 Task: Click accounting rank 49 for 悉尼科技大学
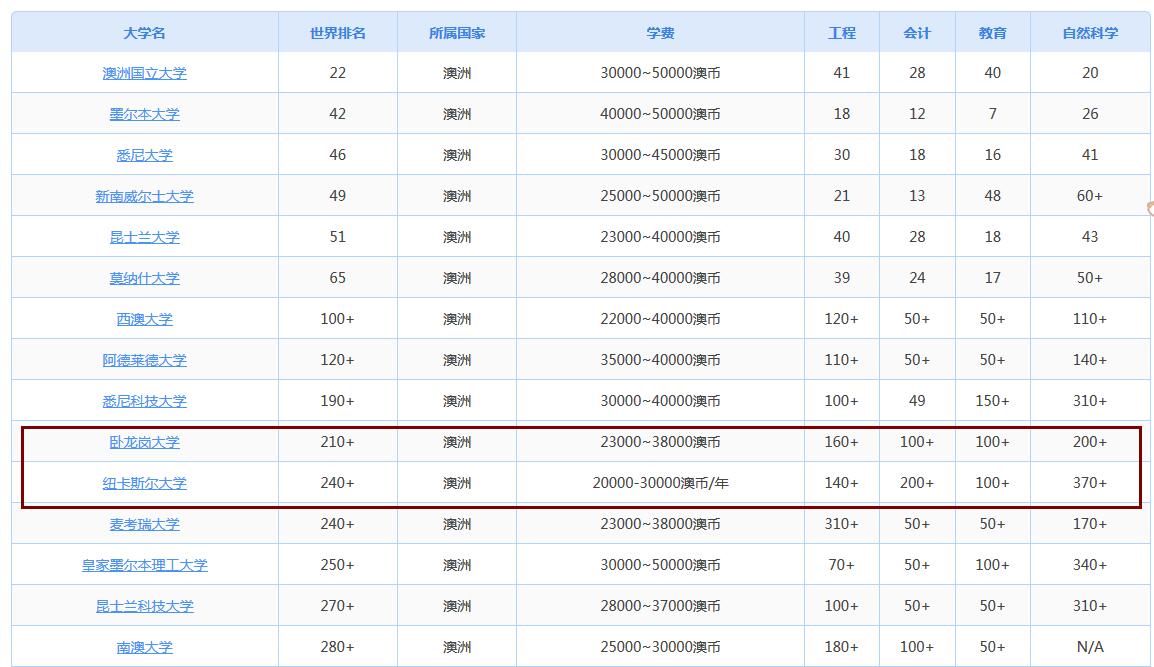coord(917,400)
